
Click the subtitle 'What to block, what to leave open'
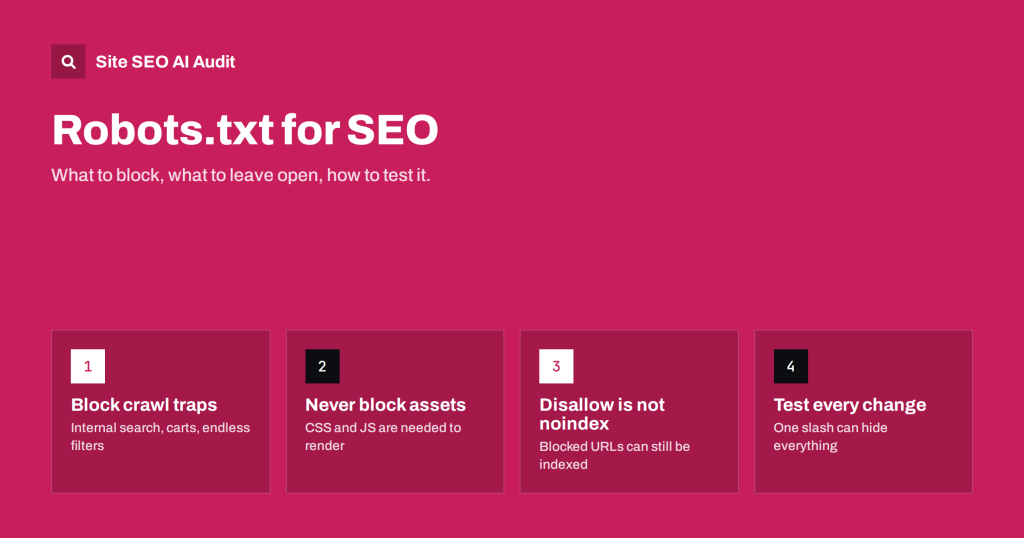(x=240, y=175)
